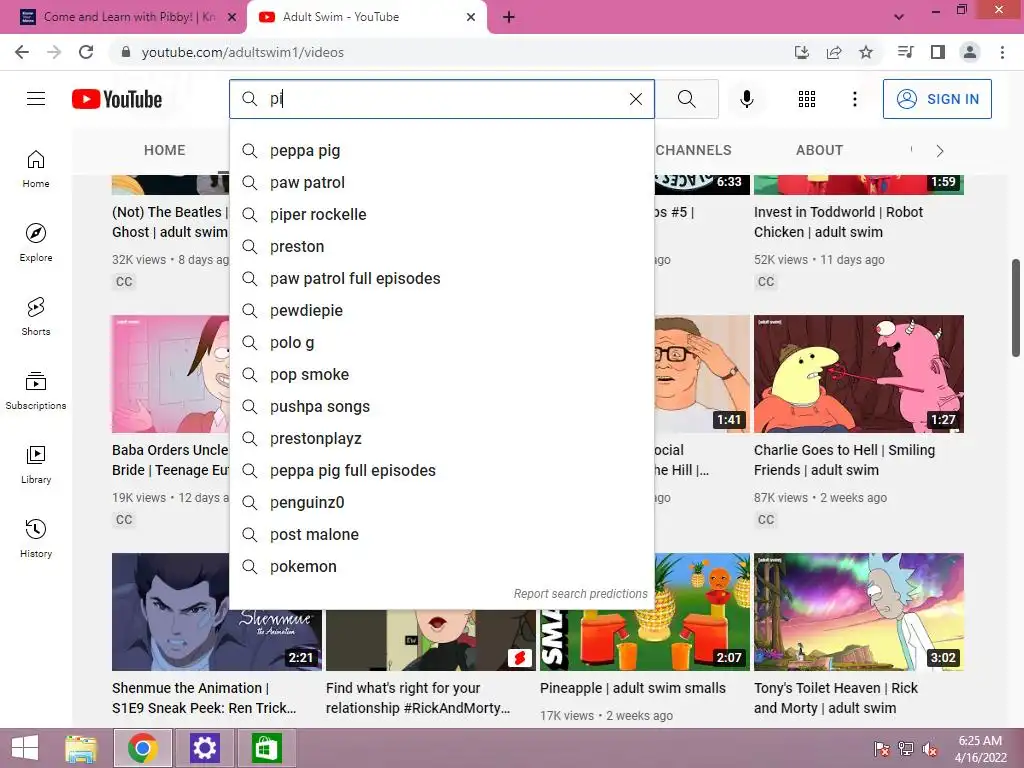Open 'Charlie Goes to Hell' video thumbnail
This screenshot has width=1024, height=768.
coord(859,374)
